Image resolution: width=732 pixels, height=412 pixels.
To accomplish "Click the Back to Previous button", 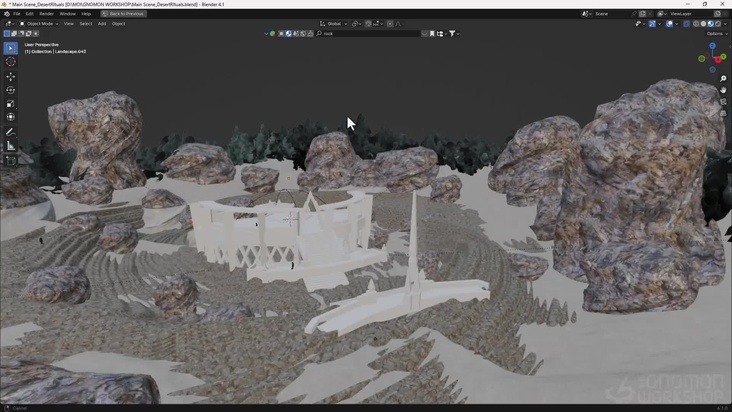I will pos(123,14).
